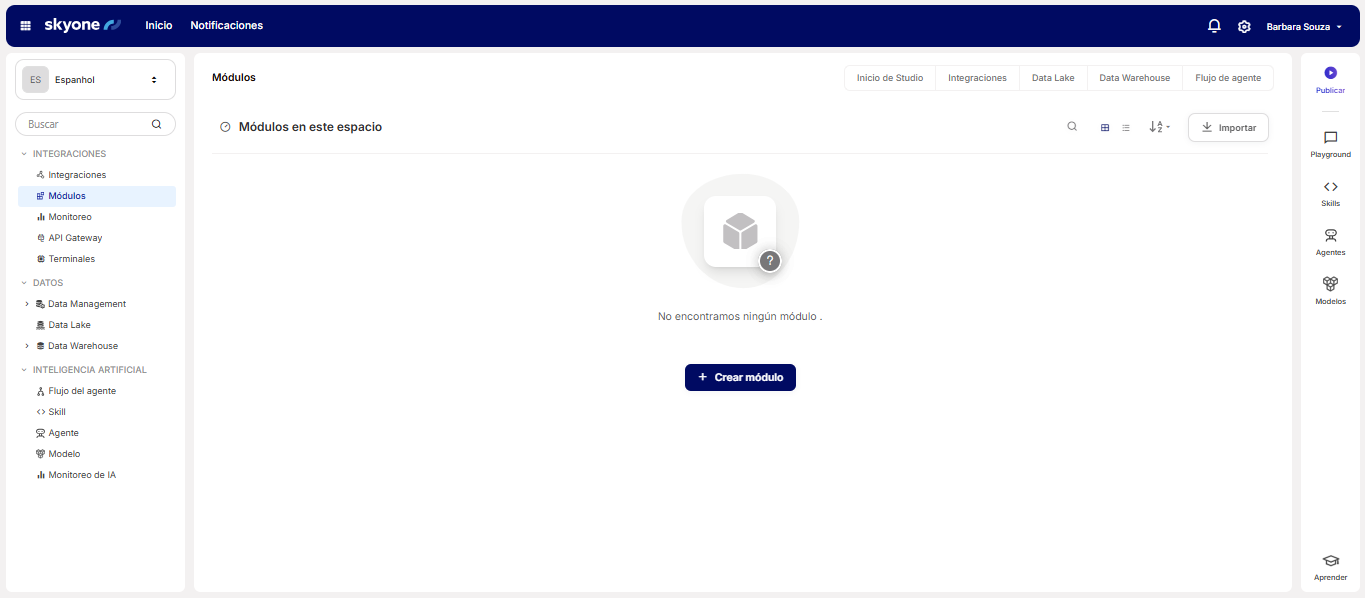Open the notifications bell icon
Screen dimensions: 1365x598
[1214, 26]
